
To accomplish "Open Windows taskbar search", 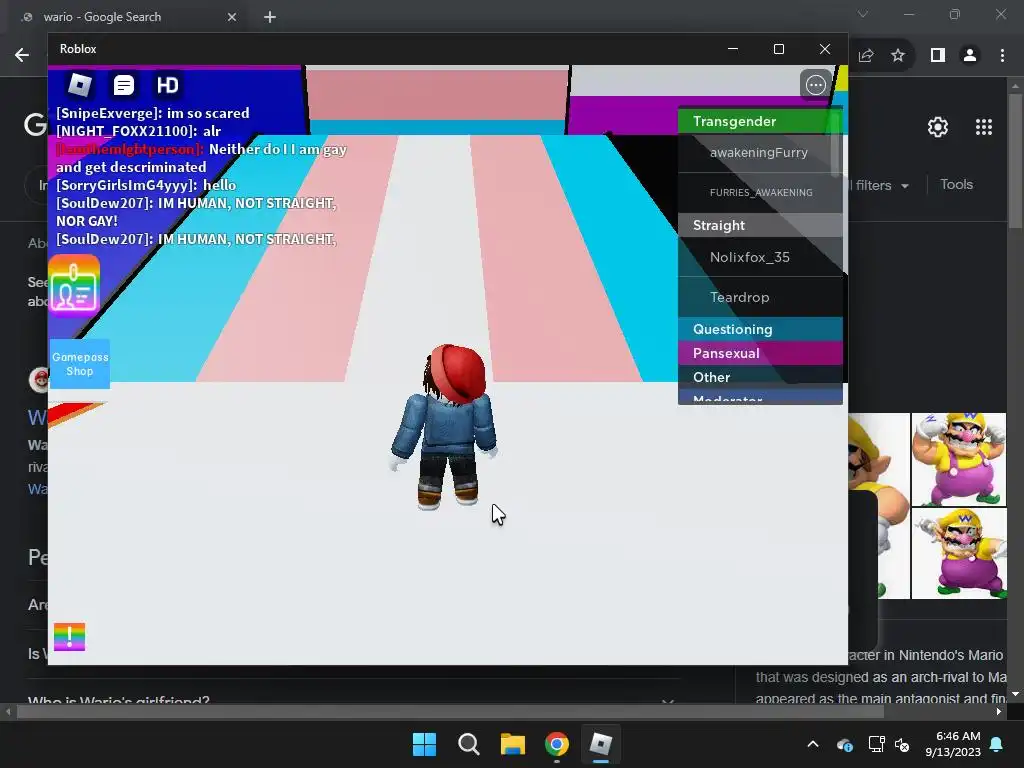I will click(x=468, y=744).
